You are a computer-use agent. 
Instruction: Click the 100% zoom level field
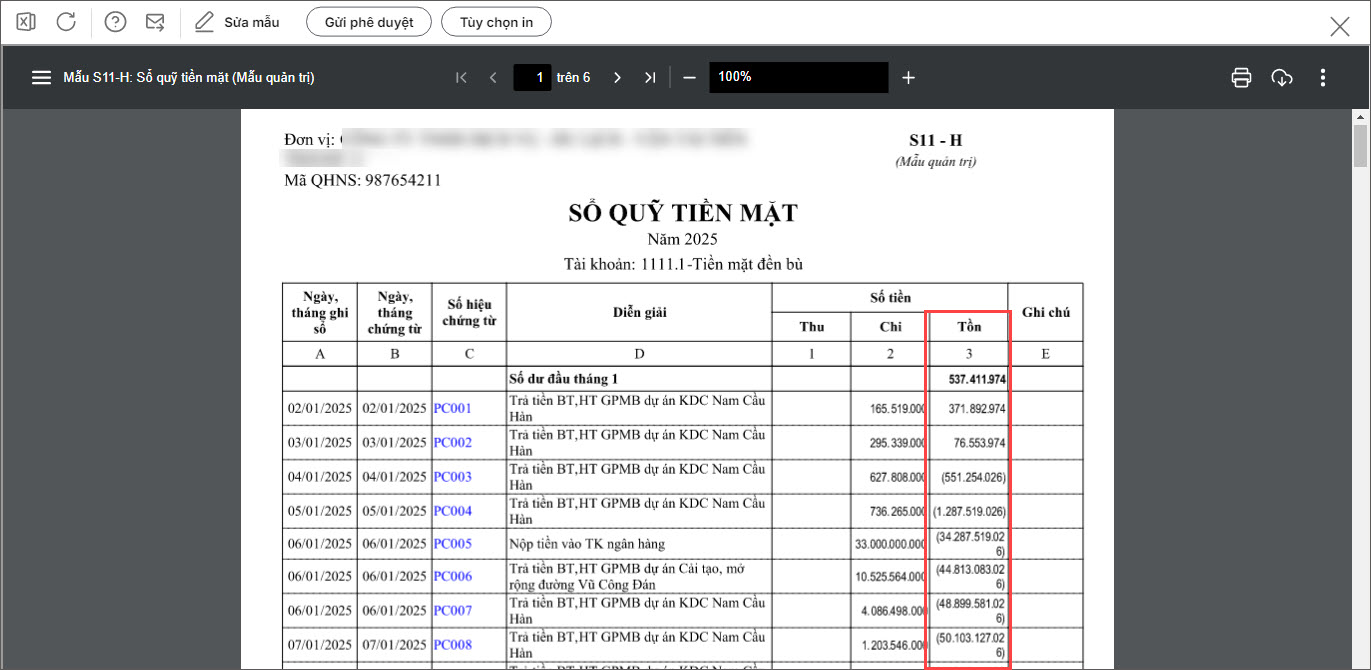[x=798, y=77]
